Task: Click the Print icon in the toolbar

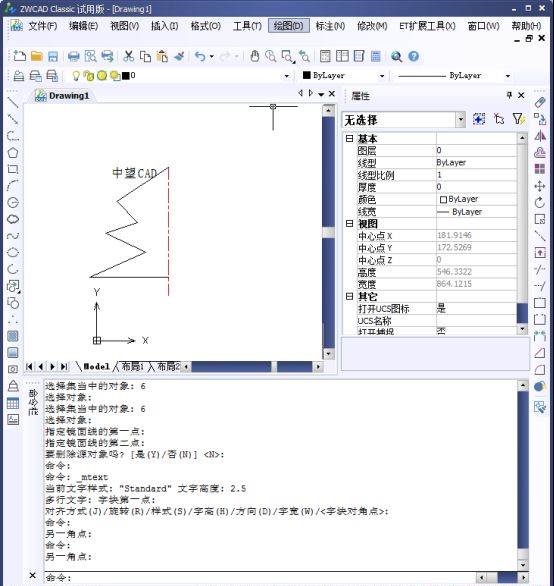Action: 74,56
